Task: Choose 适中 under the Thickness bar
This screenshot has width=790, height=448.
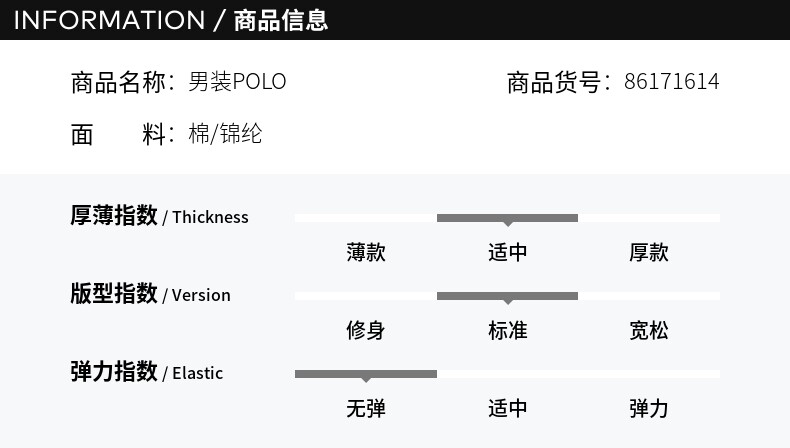Action: point(507,252)
